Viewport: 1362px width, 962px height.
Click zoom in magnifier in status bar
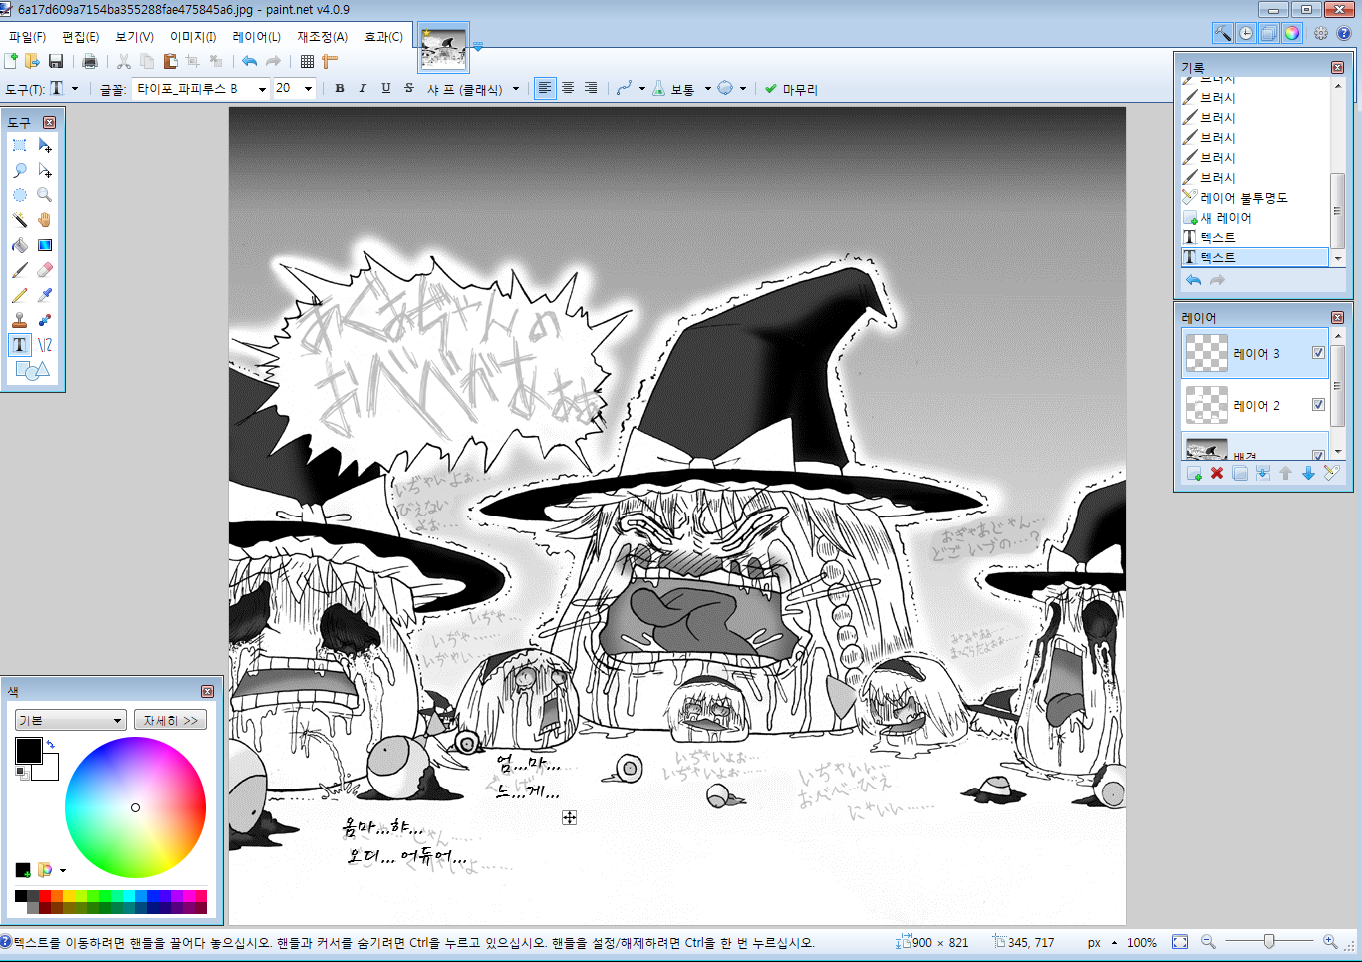coord(1330,942)
